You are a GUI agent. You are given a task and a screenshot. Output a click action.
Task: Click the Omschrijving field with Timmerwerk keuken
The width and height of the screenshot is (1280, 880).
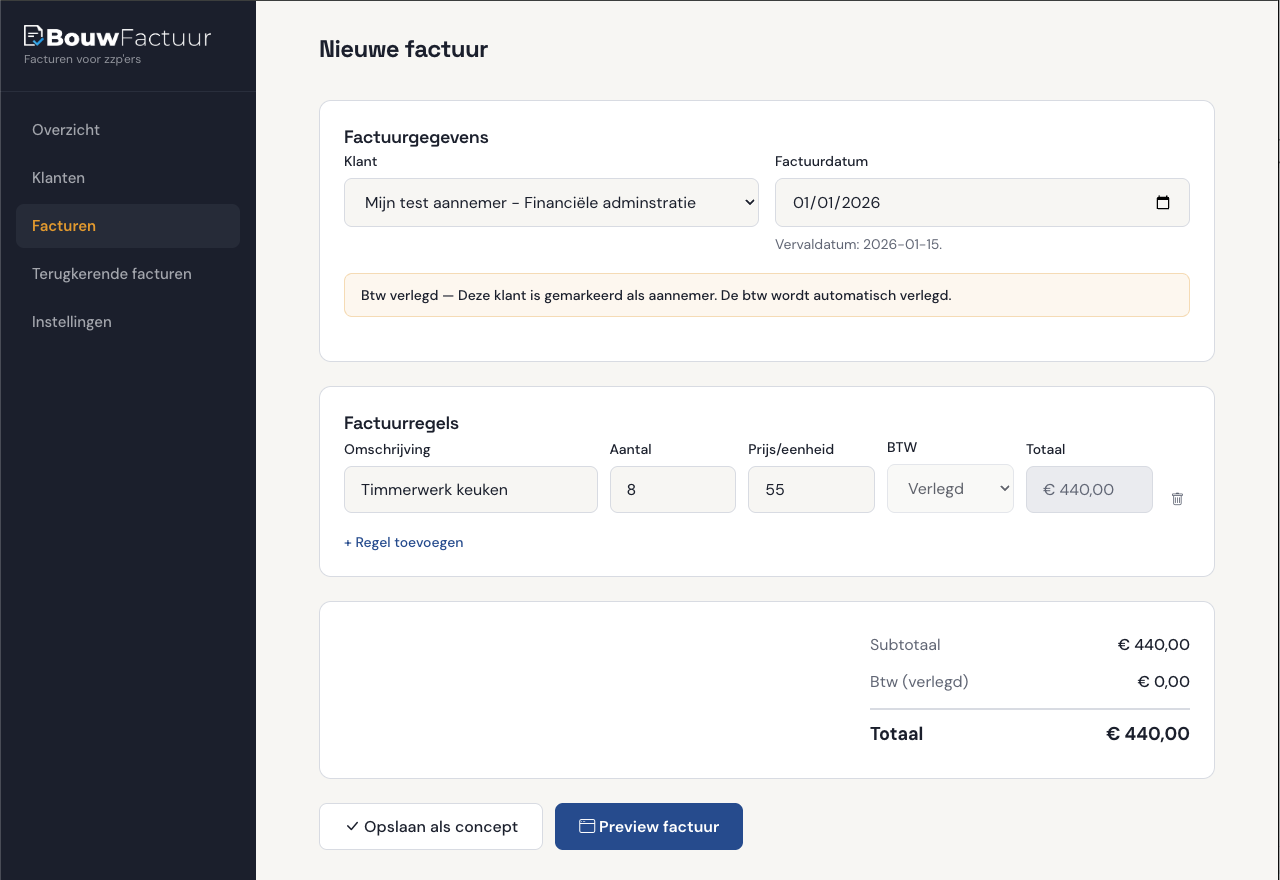click(x=470, y=490)
